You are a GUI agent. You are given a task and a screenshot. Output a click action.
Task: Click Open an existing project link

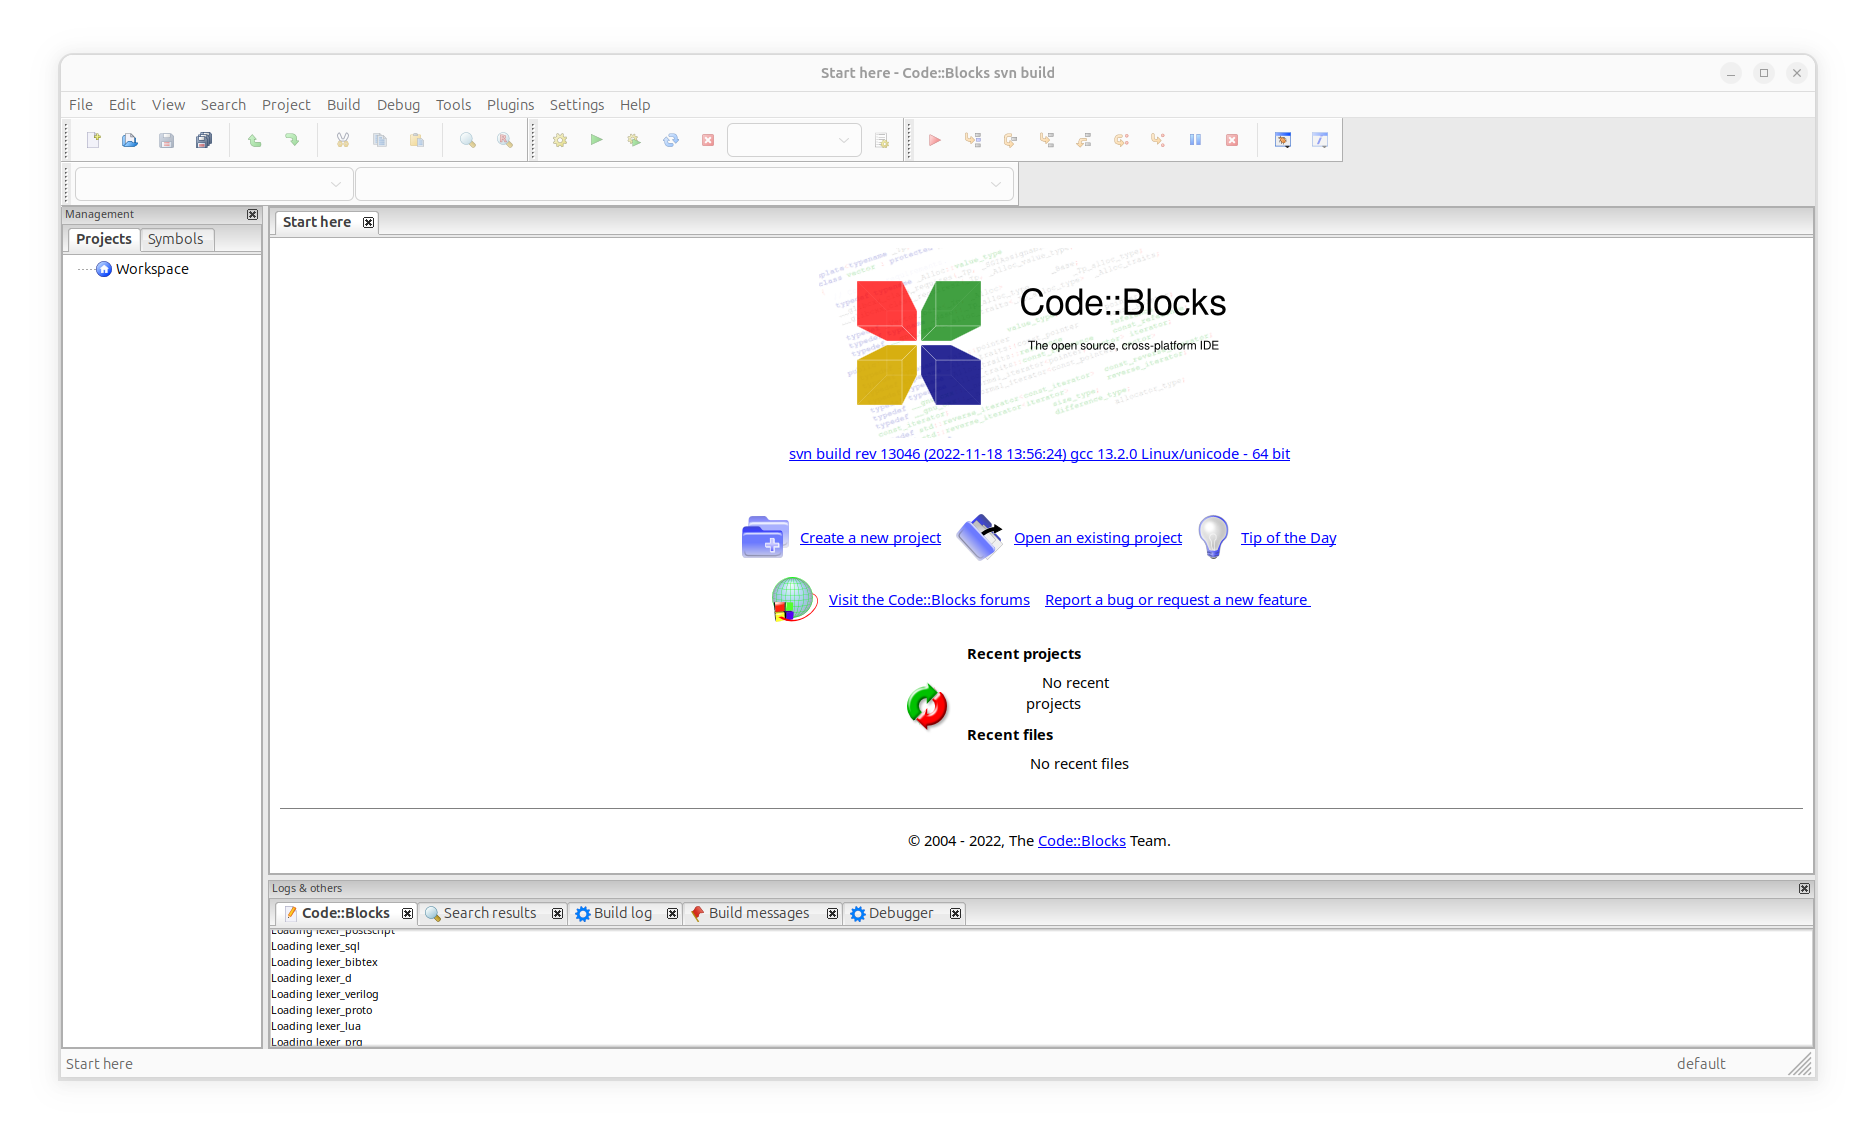click(1098, 538)
